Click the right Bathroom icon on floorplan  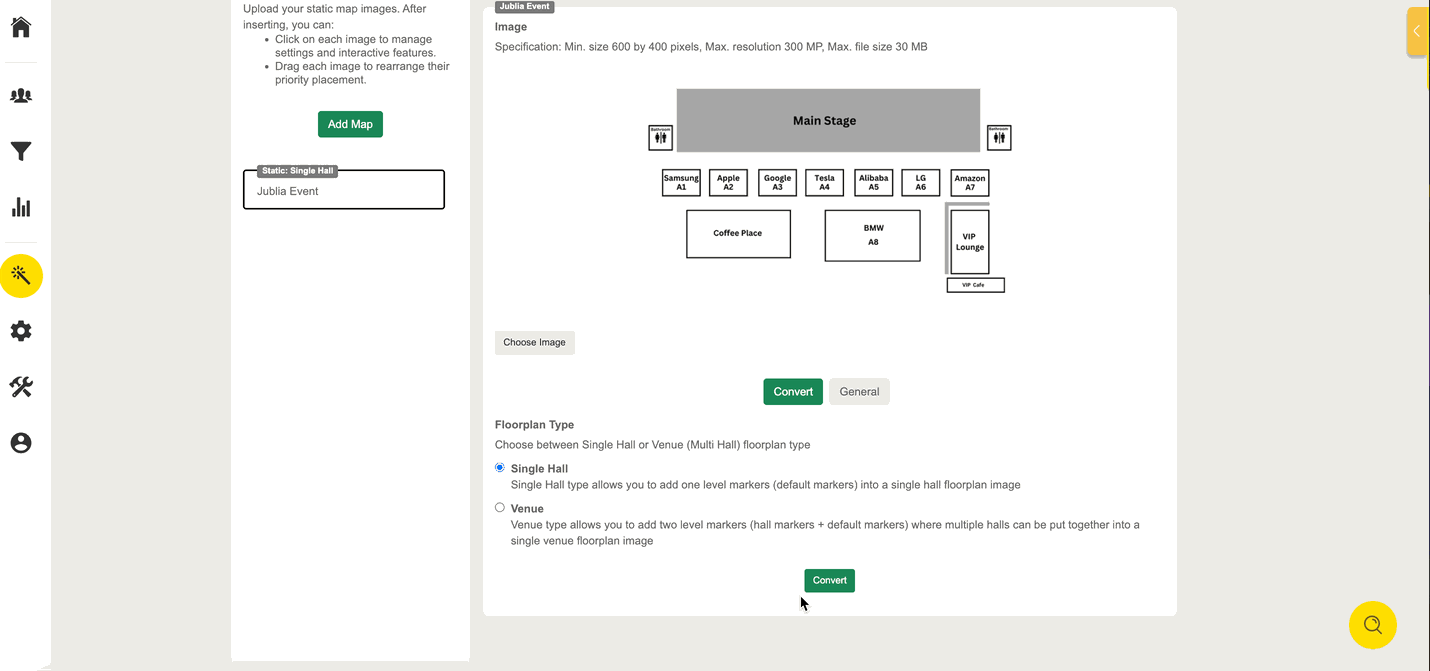coord(999,137)
